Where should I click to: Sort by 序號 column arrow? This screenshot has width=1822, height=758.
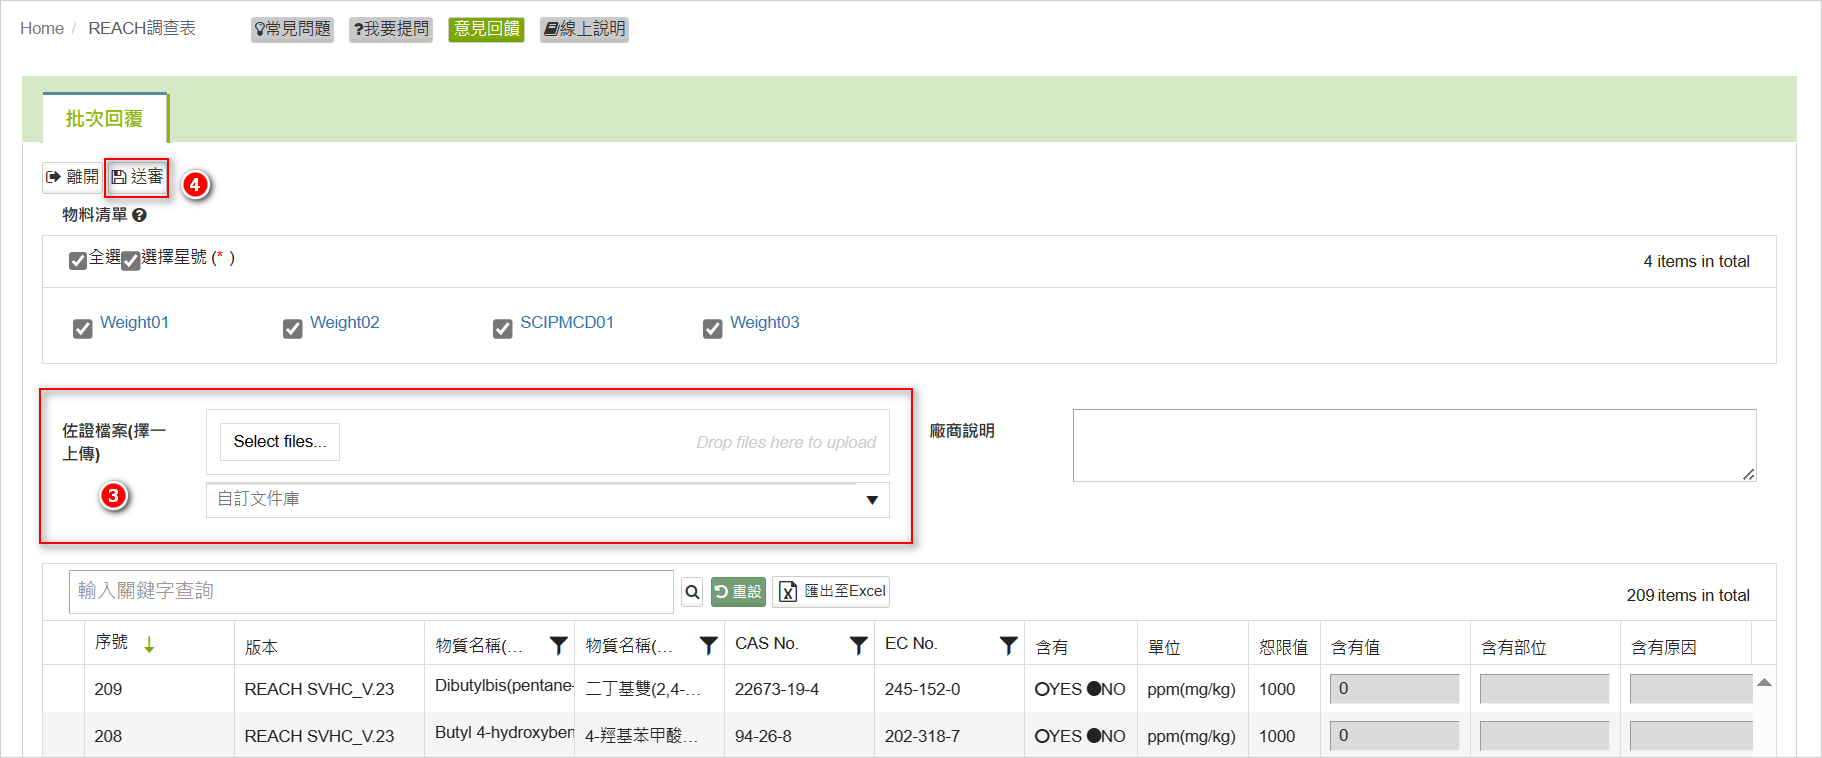[149, 645]
